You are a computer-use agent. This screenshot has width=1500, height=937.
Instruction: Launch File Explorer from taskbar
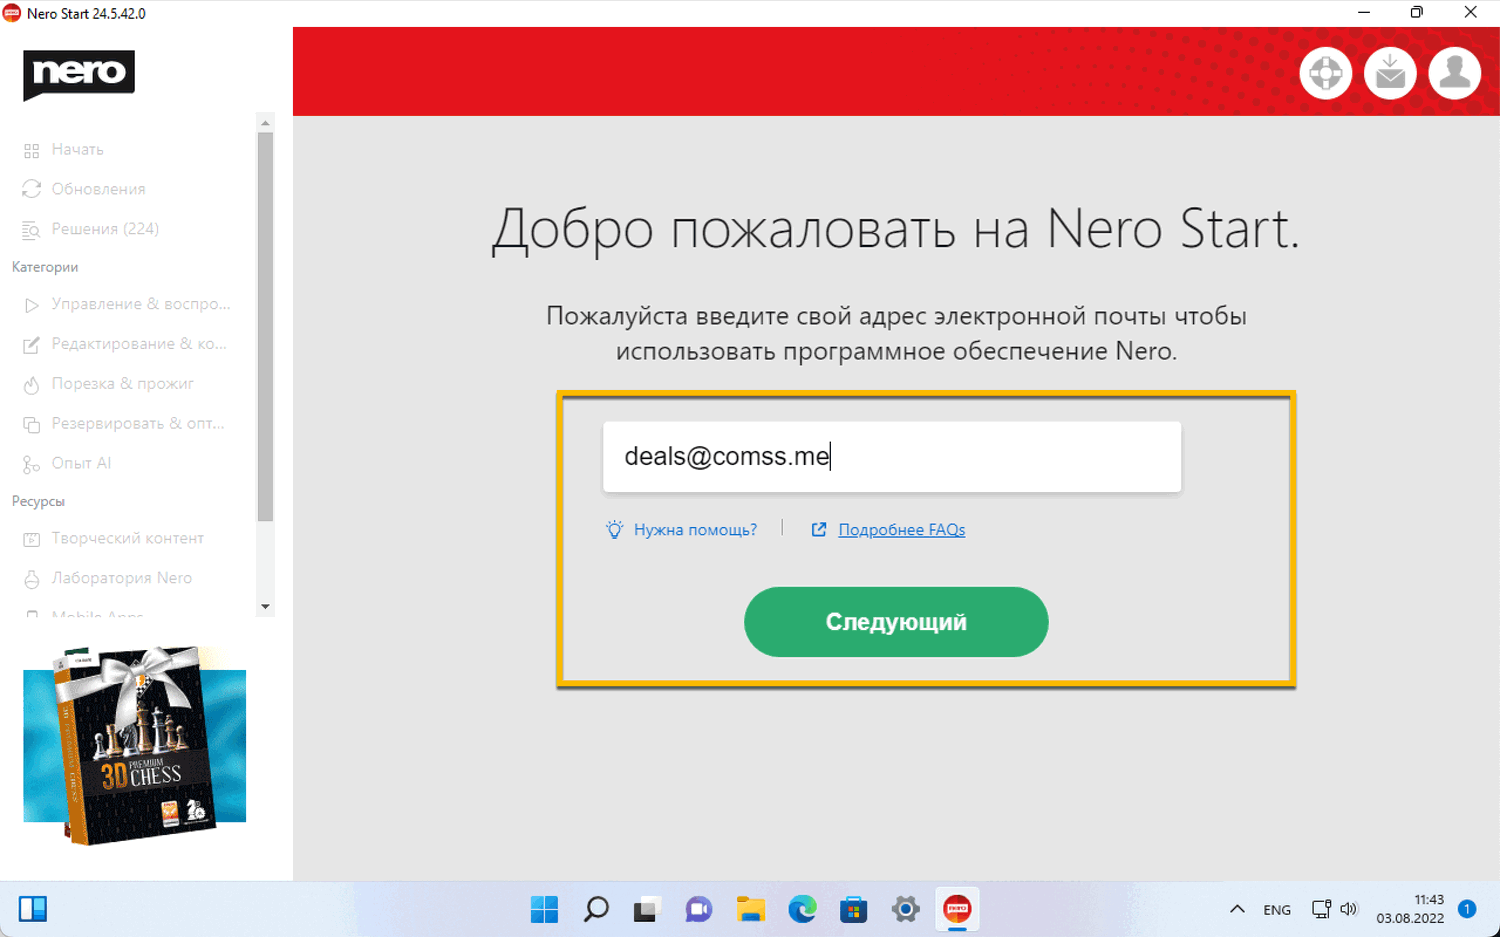tap(751, 909)
